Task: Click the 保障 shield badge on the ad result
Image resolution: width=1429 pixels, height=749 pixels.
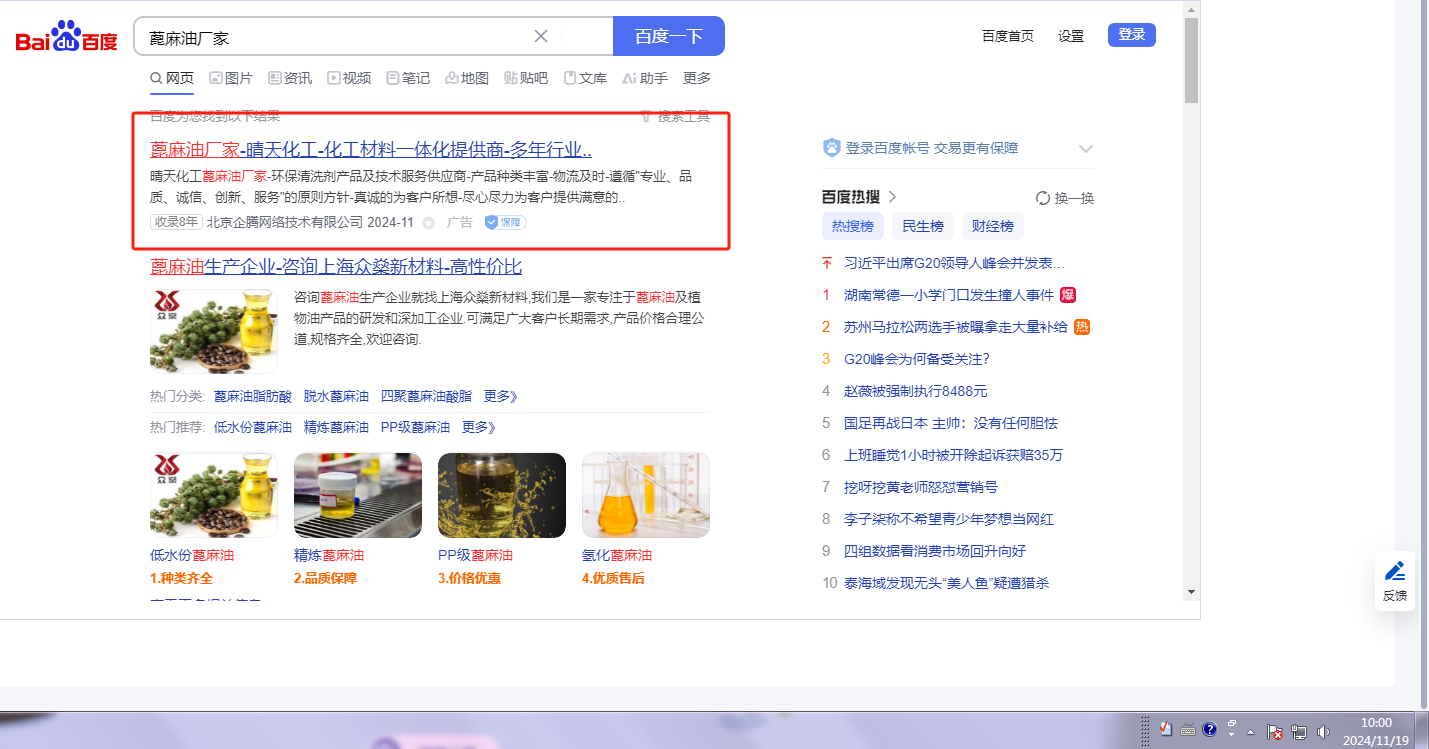Action: tap(506, 222)
